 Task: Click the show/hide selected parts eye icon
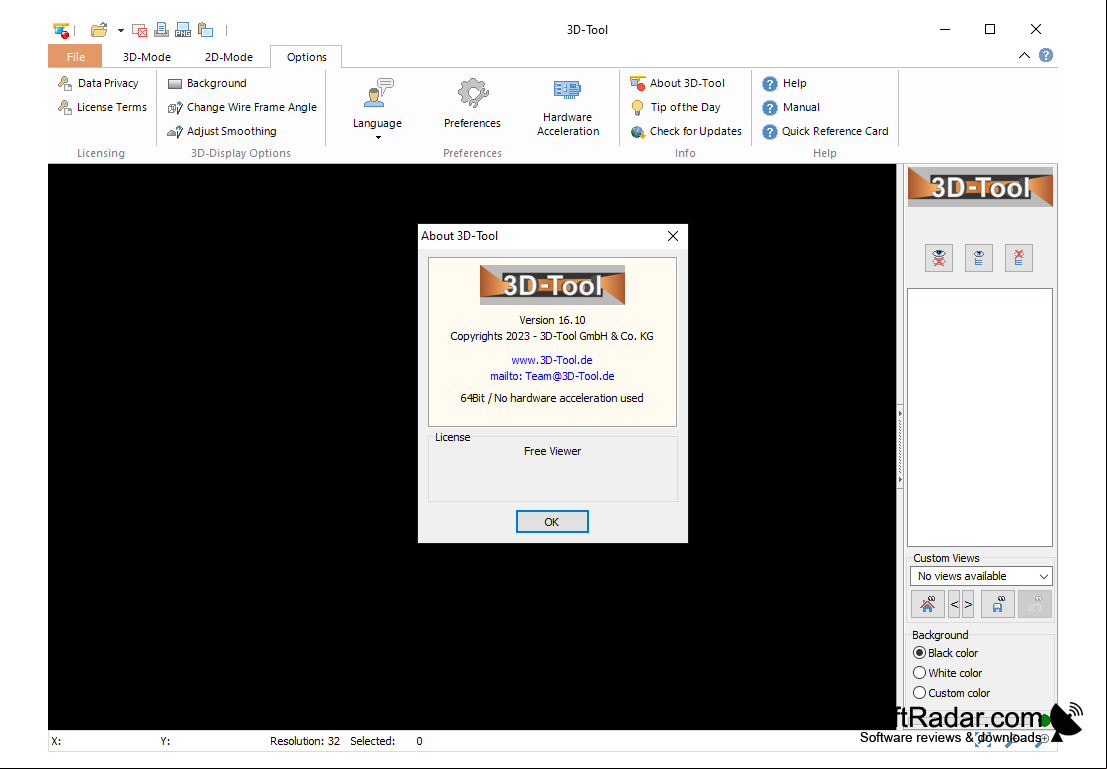939,258
